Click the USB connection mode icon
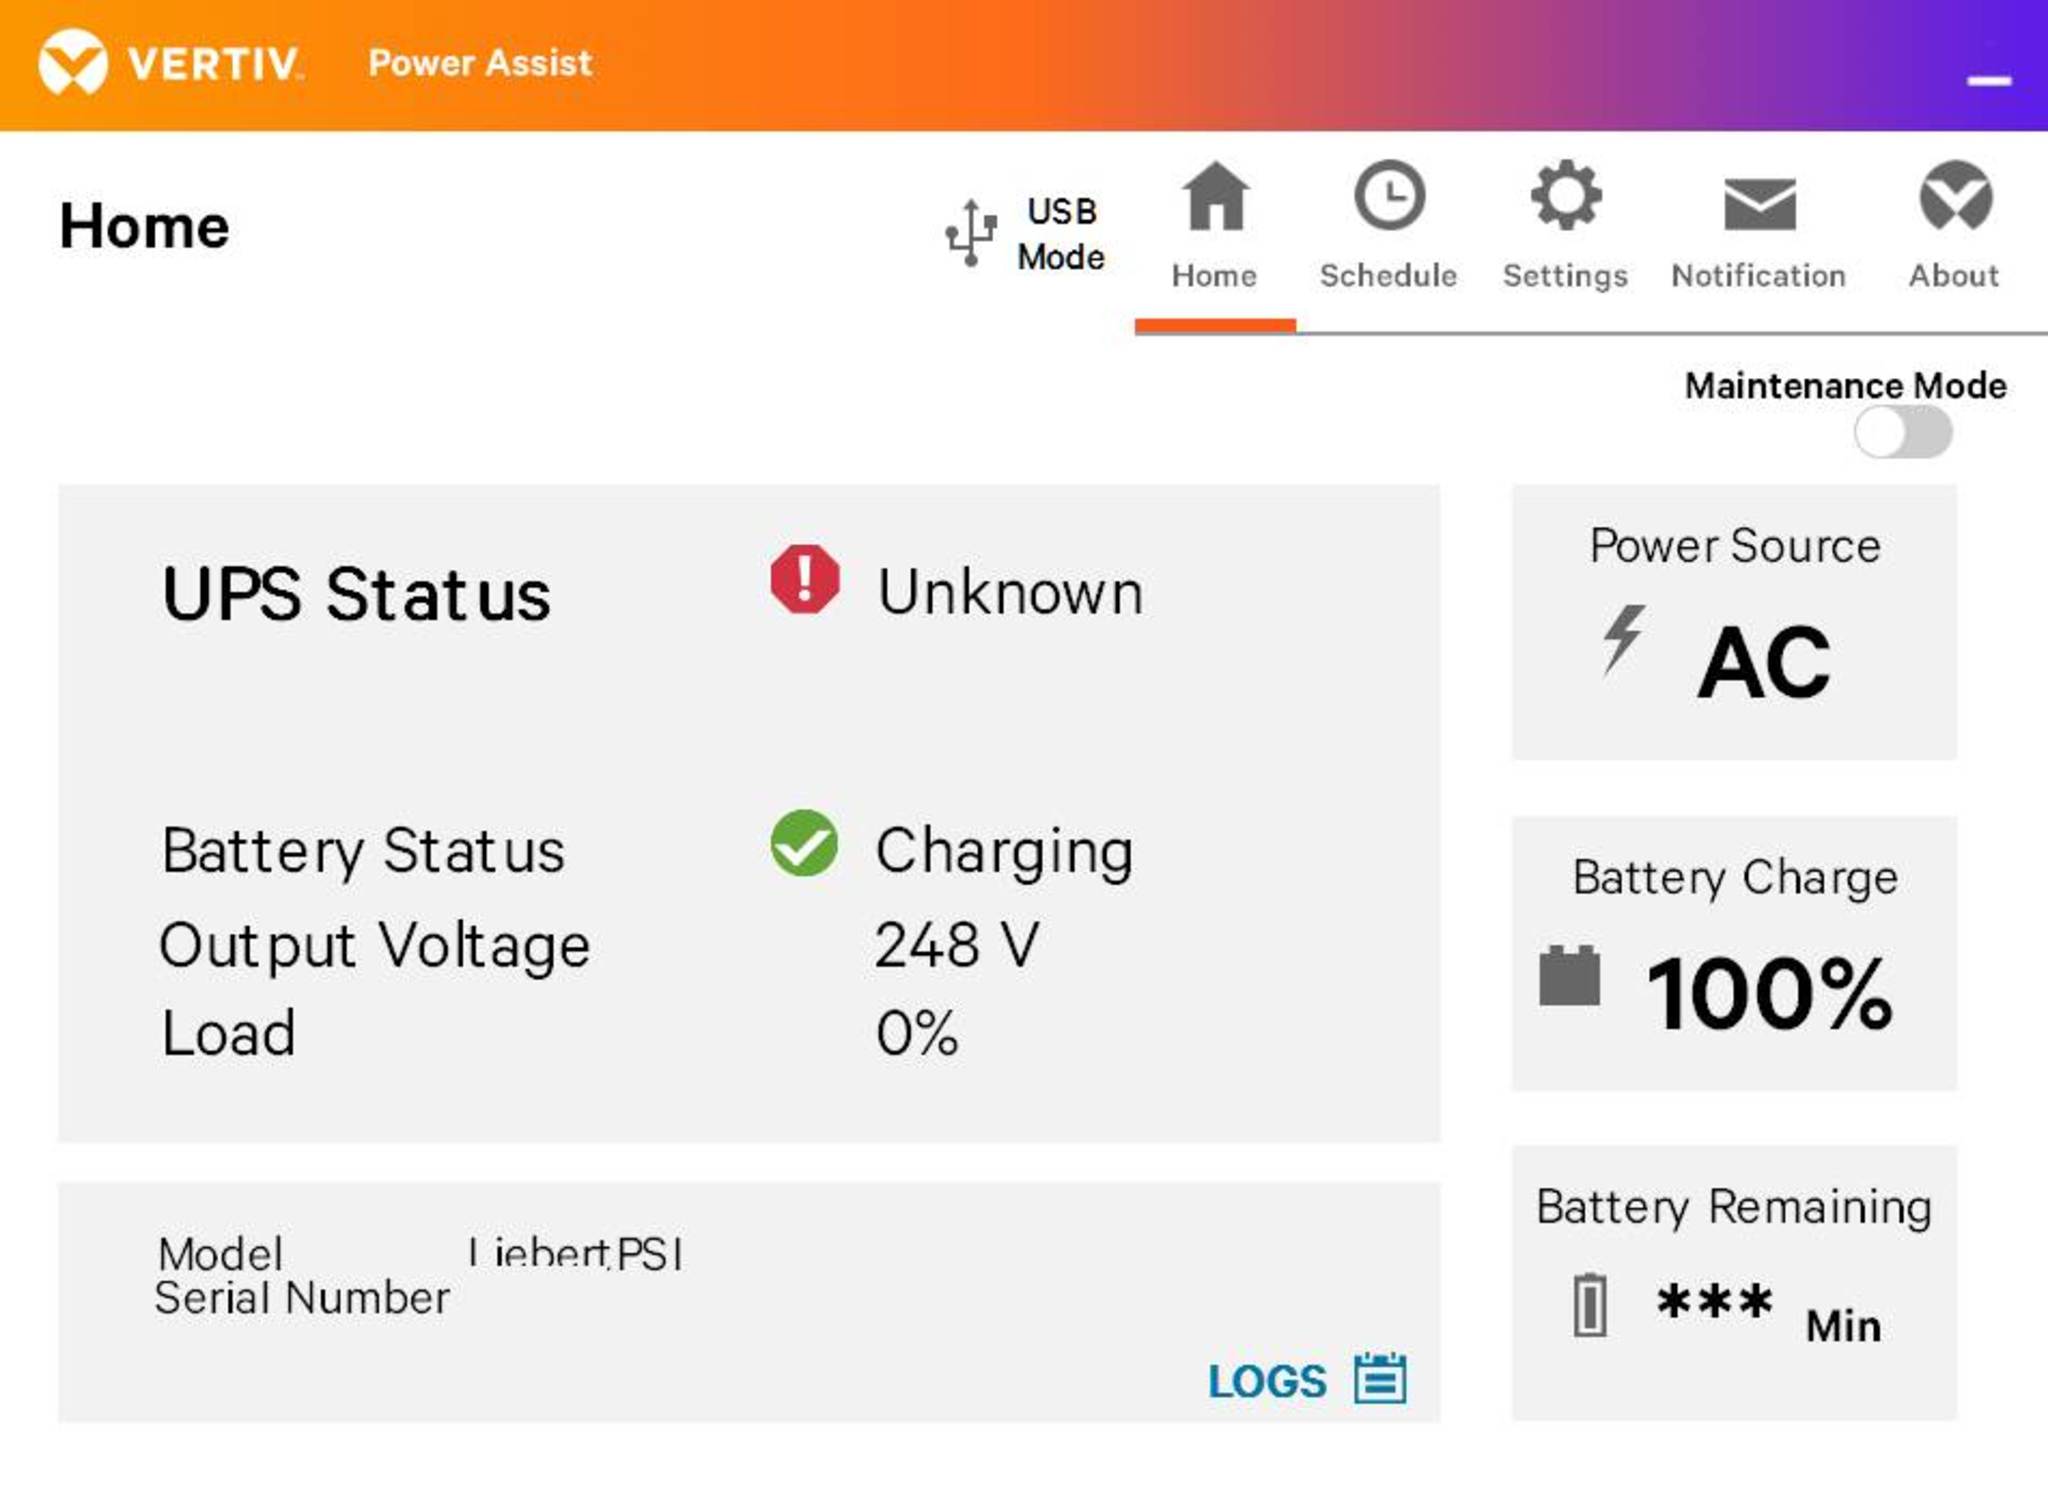 [x=971, y=233]
